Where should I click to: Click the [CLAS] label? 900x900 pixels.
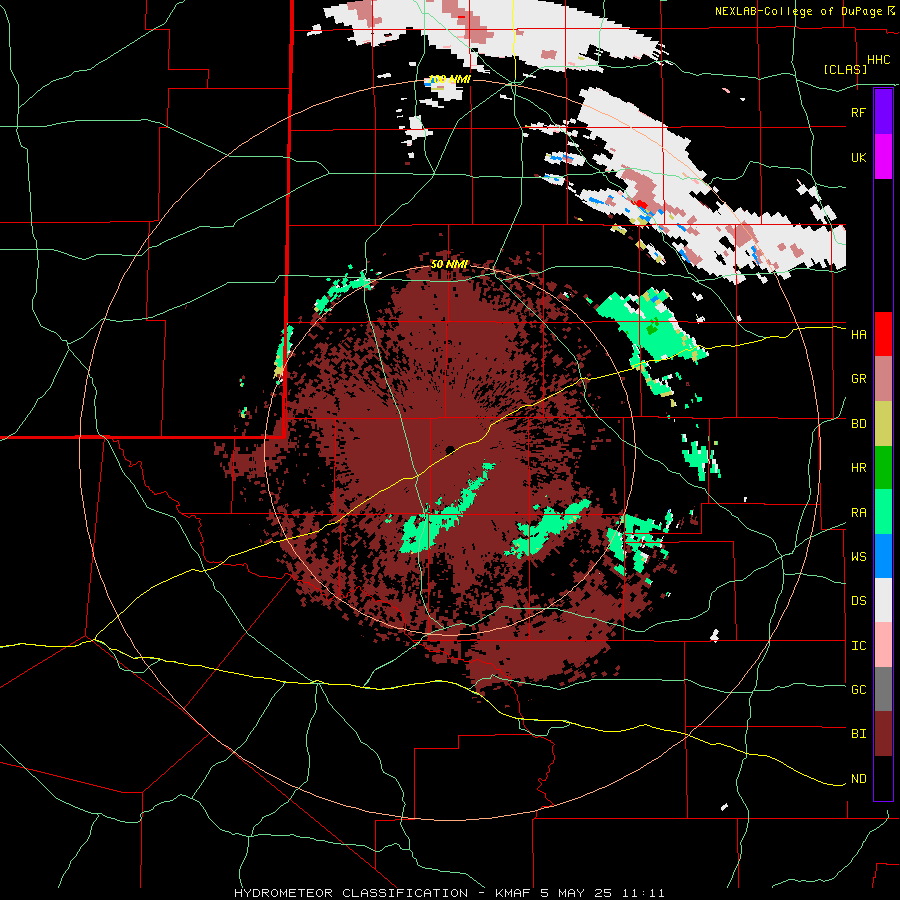tap(845, 69)
